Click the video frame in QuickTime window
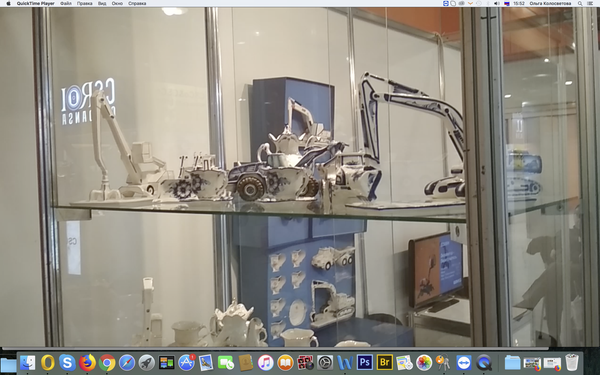Viewport: 600px width, 375px height. pyautogui.click(x=300, y=177)
